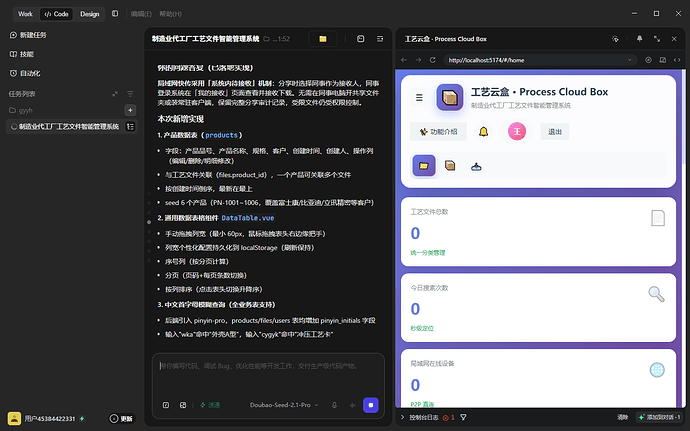Open the 编辑(E) menu
This screenshot has height=431, width=690.
pos(141,14)
